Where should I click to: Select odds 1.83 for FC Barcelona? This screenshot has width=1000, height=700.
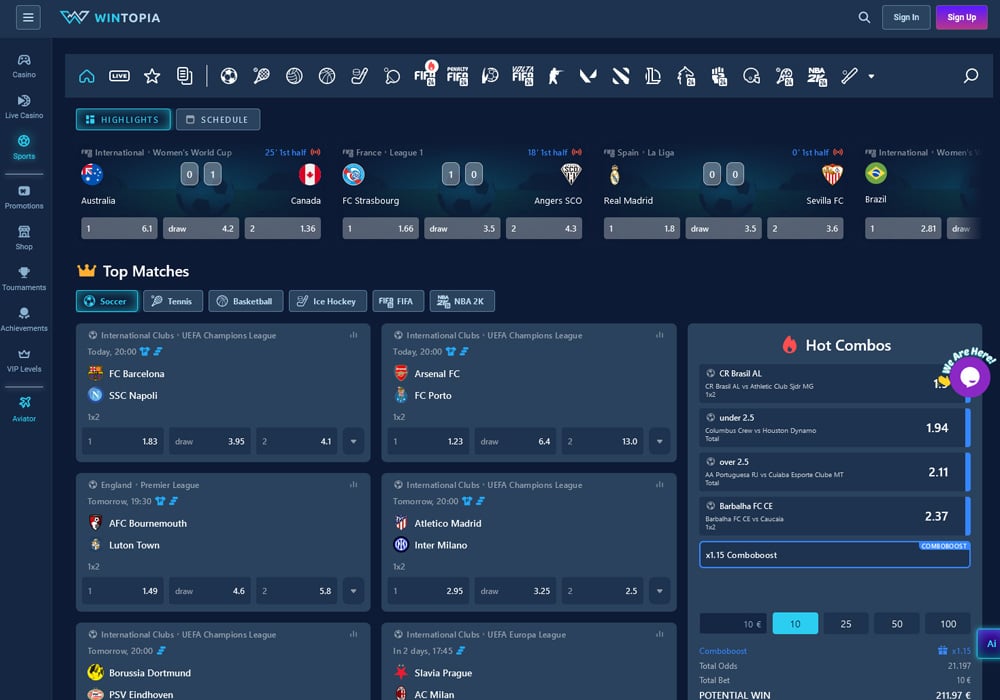point(123,441)
